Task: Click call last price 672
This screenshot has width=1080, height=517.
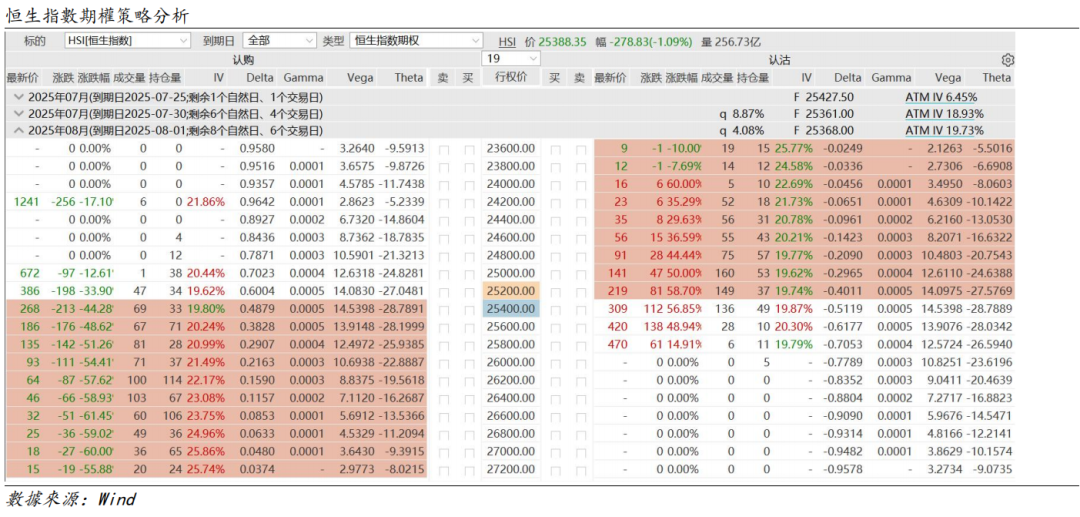Action: [28, 273]
